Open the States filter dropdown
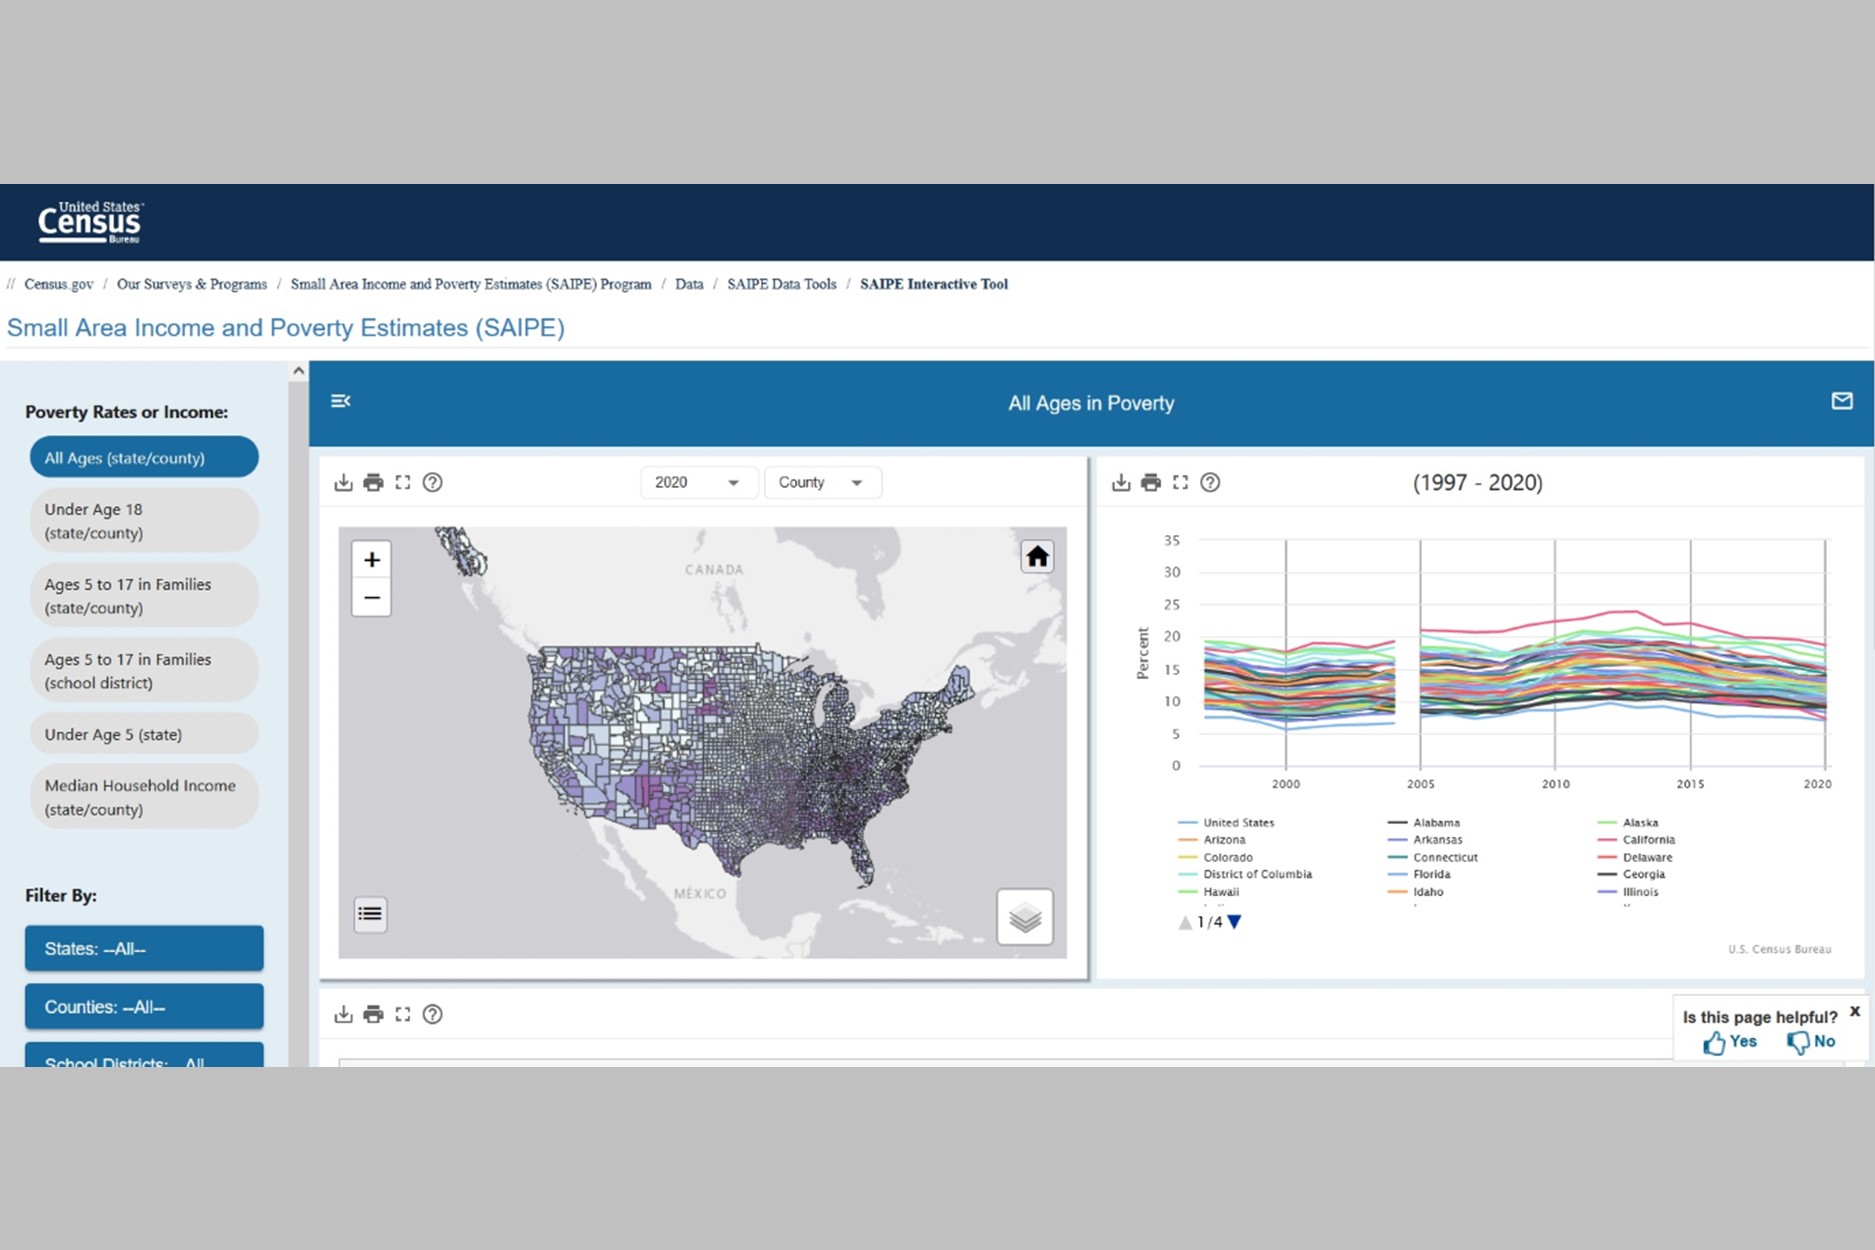The image size is (1875, 1250). 144,948
